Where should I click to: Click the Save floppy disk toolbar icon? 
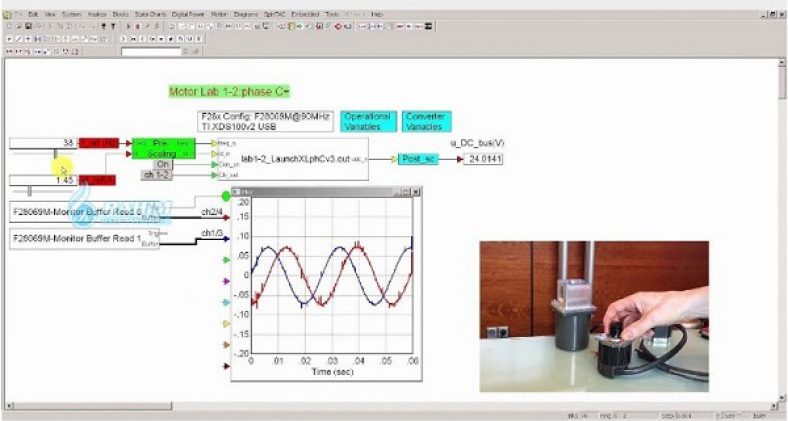(x=28, y=26)
